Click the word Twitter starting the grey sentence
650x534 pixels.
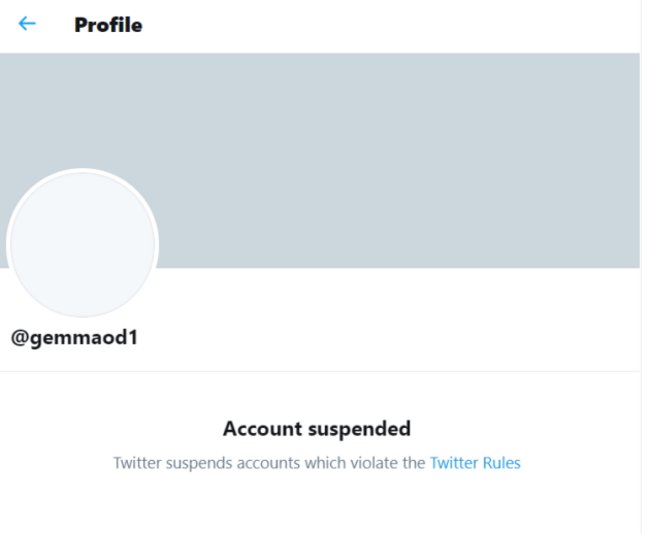click(x=136, y=463)
